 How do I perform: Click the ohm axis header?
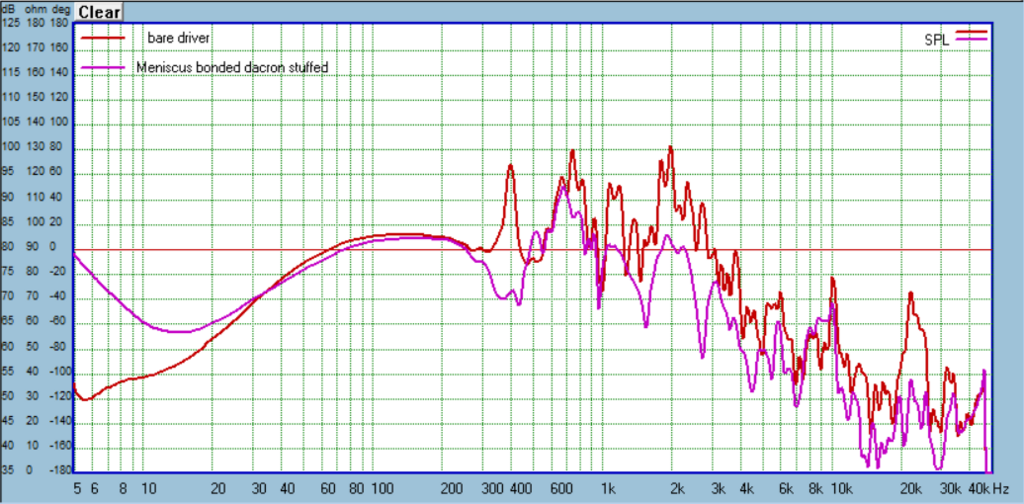point(35,10)
